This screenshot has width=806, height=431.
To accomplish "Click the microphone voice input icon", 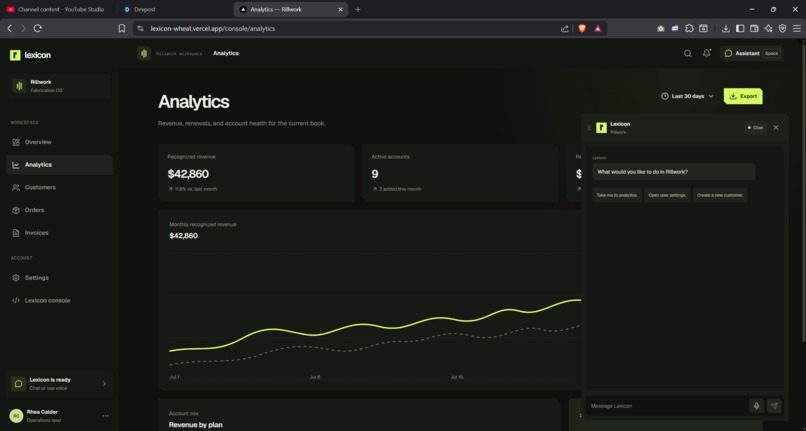I will [x=756, y=406].
